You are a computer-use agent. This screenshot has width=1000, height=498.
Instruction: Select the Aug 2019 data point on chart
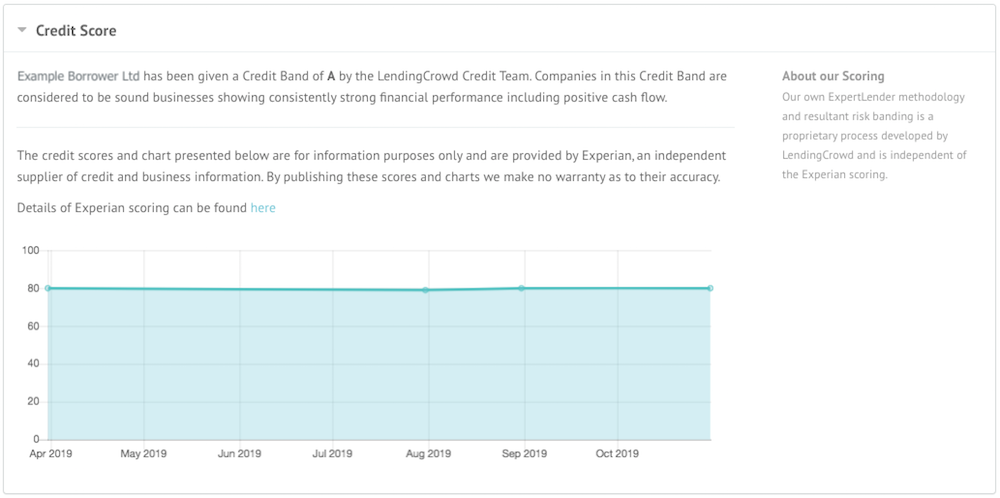coord(425,290)
